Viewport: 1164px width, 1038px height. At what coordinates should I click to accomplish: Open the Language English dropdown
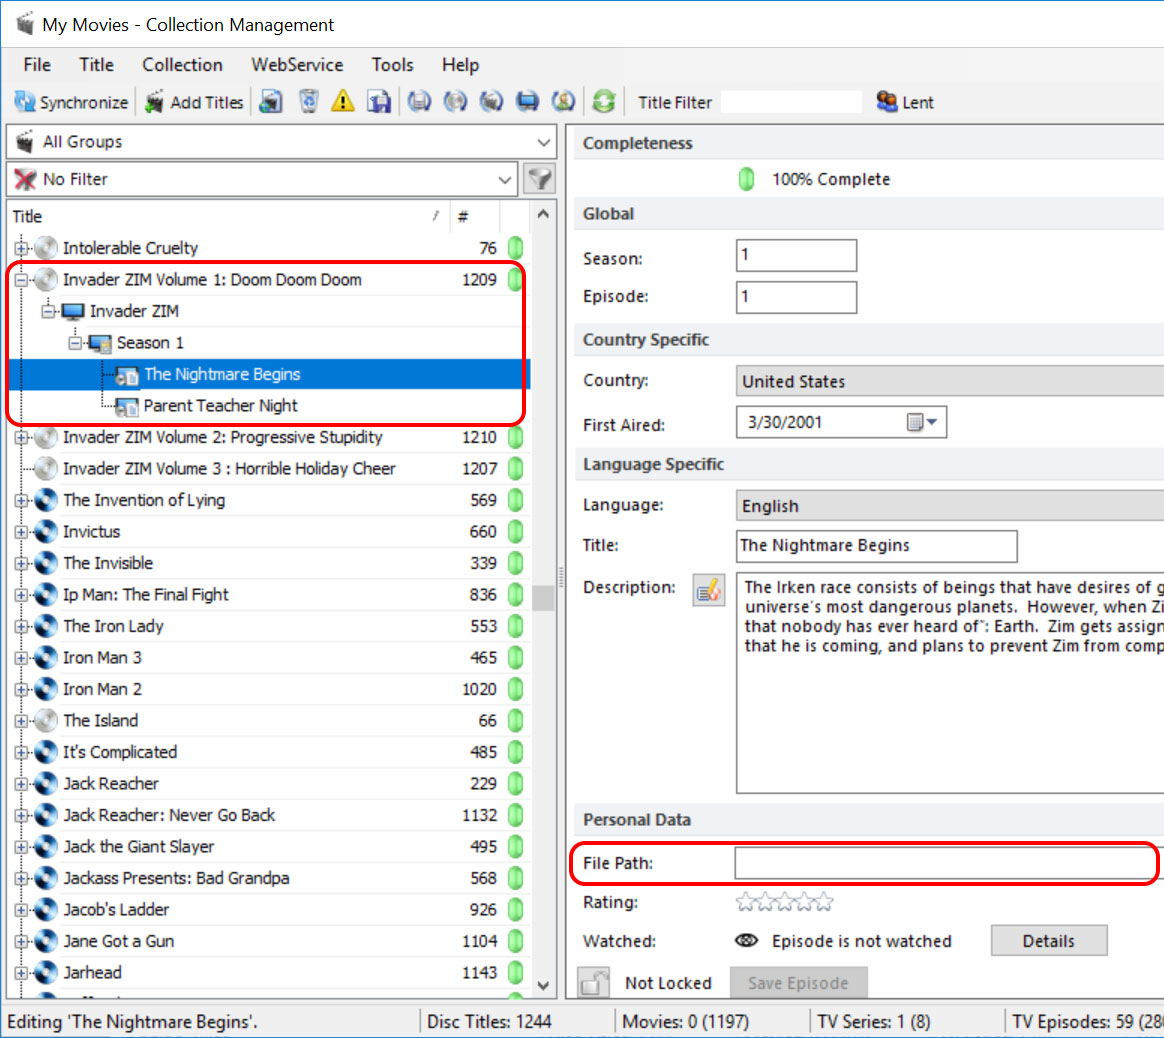tap(949, 506)
